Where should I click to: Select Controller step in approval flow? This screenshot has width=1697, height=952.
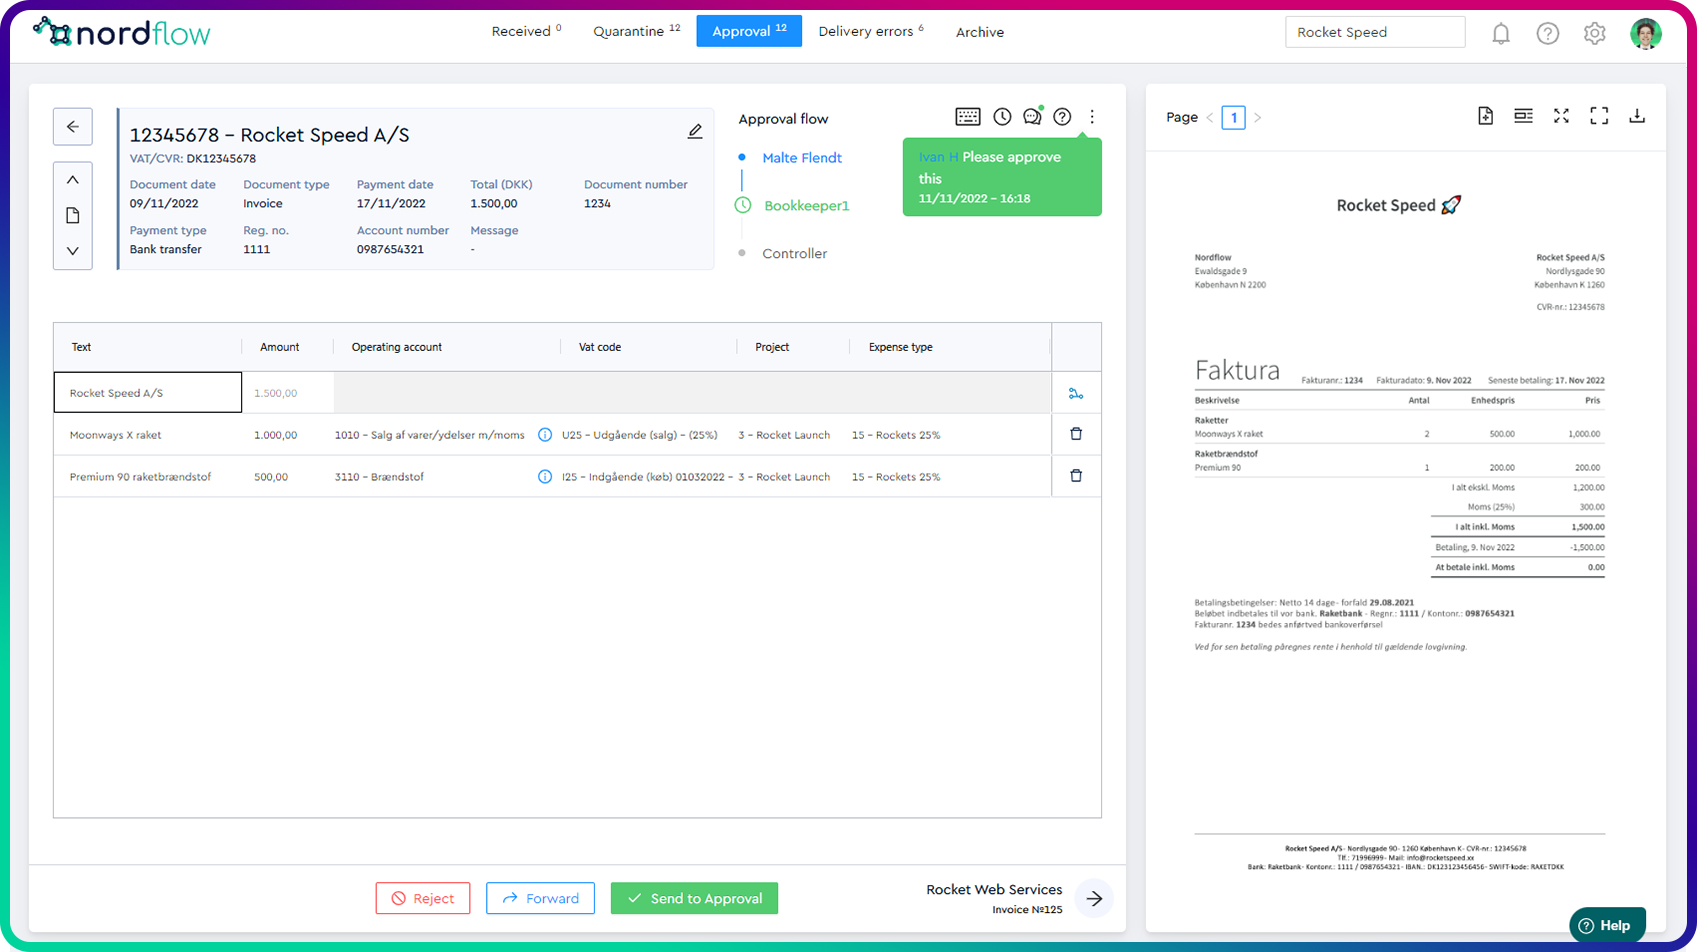click(795, 254)
